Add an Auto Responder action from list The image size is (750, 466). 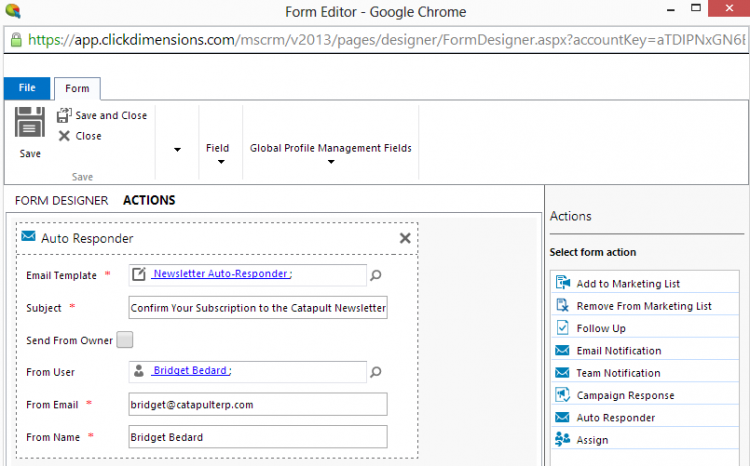click(x=645, y=418)
